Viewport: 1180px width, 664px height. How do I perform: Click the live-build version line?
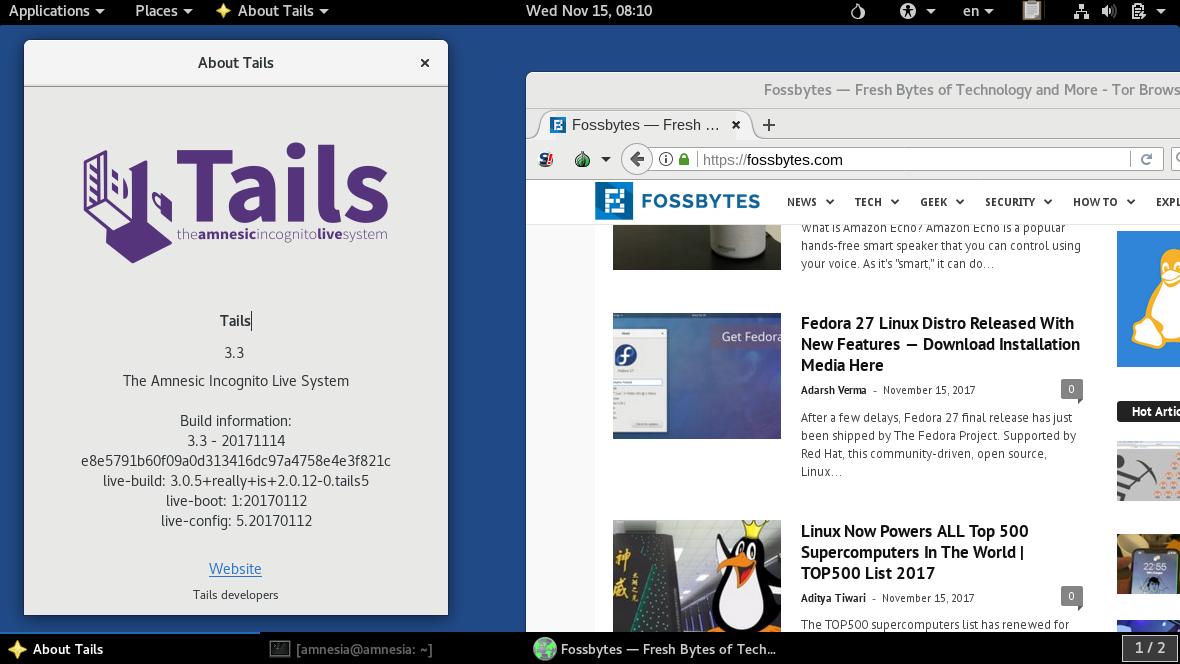point(236,480)
